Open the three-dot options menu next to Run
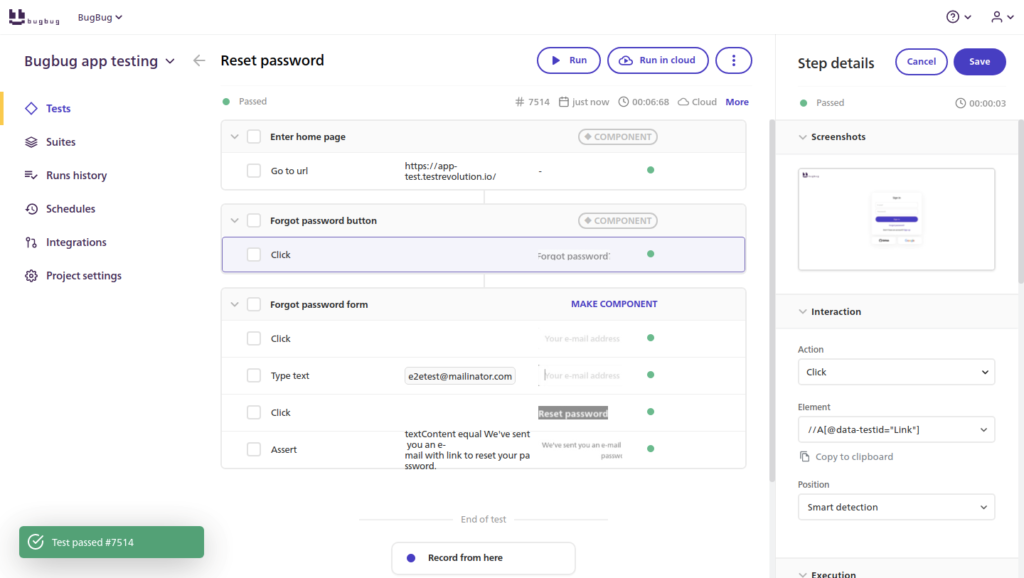This screenshot has height=578, width=1024. pyautogui.click(x=733, y=60)
